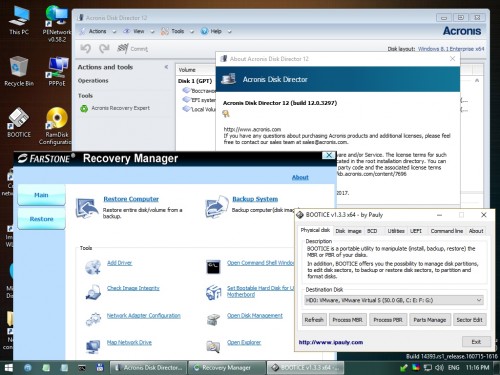
Task: Open RamDisk Configuration desktop icon
Action: tap(57, 126)
